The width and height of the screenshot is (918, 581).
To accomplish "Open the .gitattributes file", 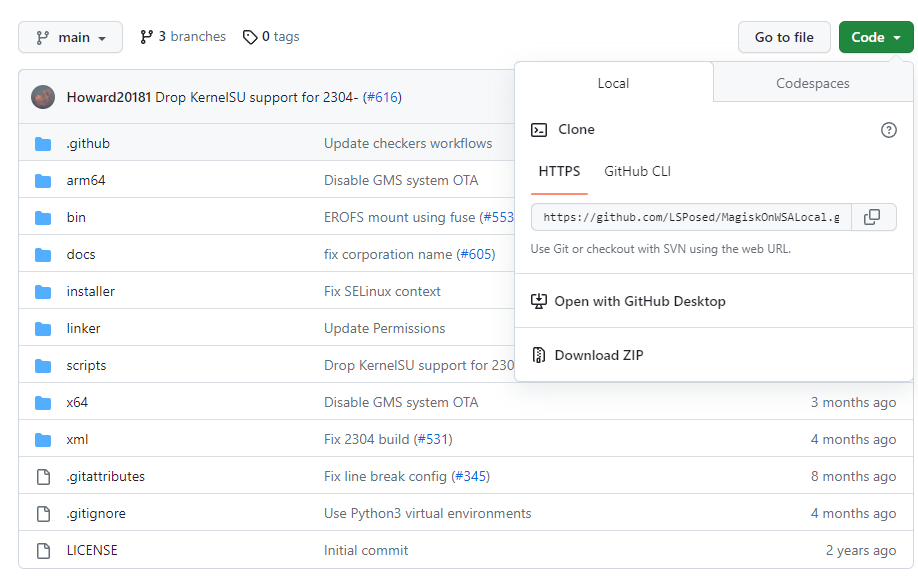I will click(x=105, y=476).
